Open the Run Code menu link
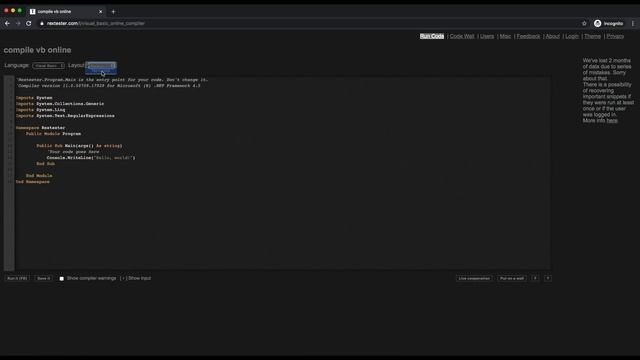 pos(432,36)
